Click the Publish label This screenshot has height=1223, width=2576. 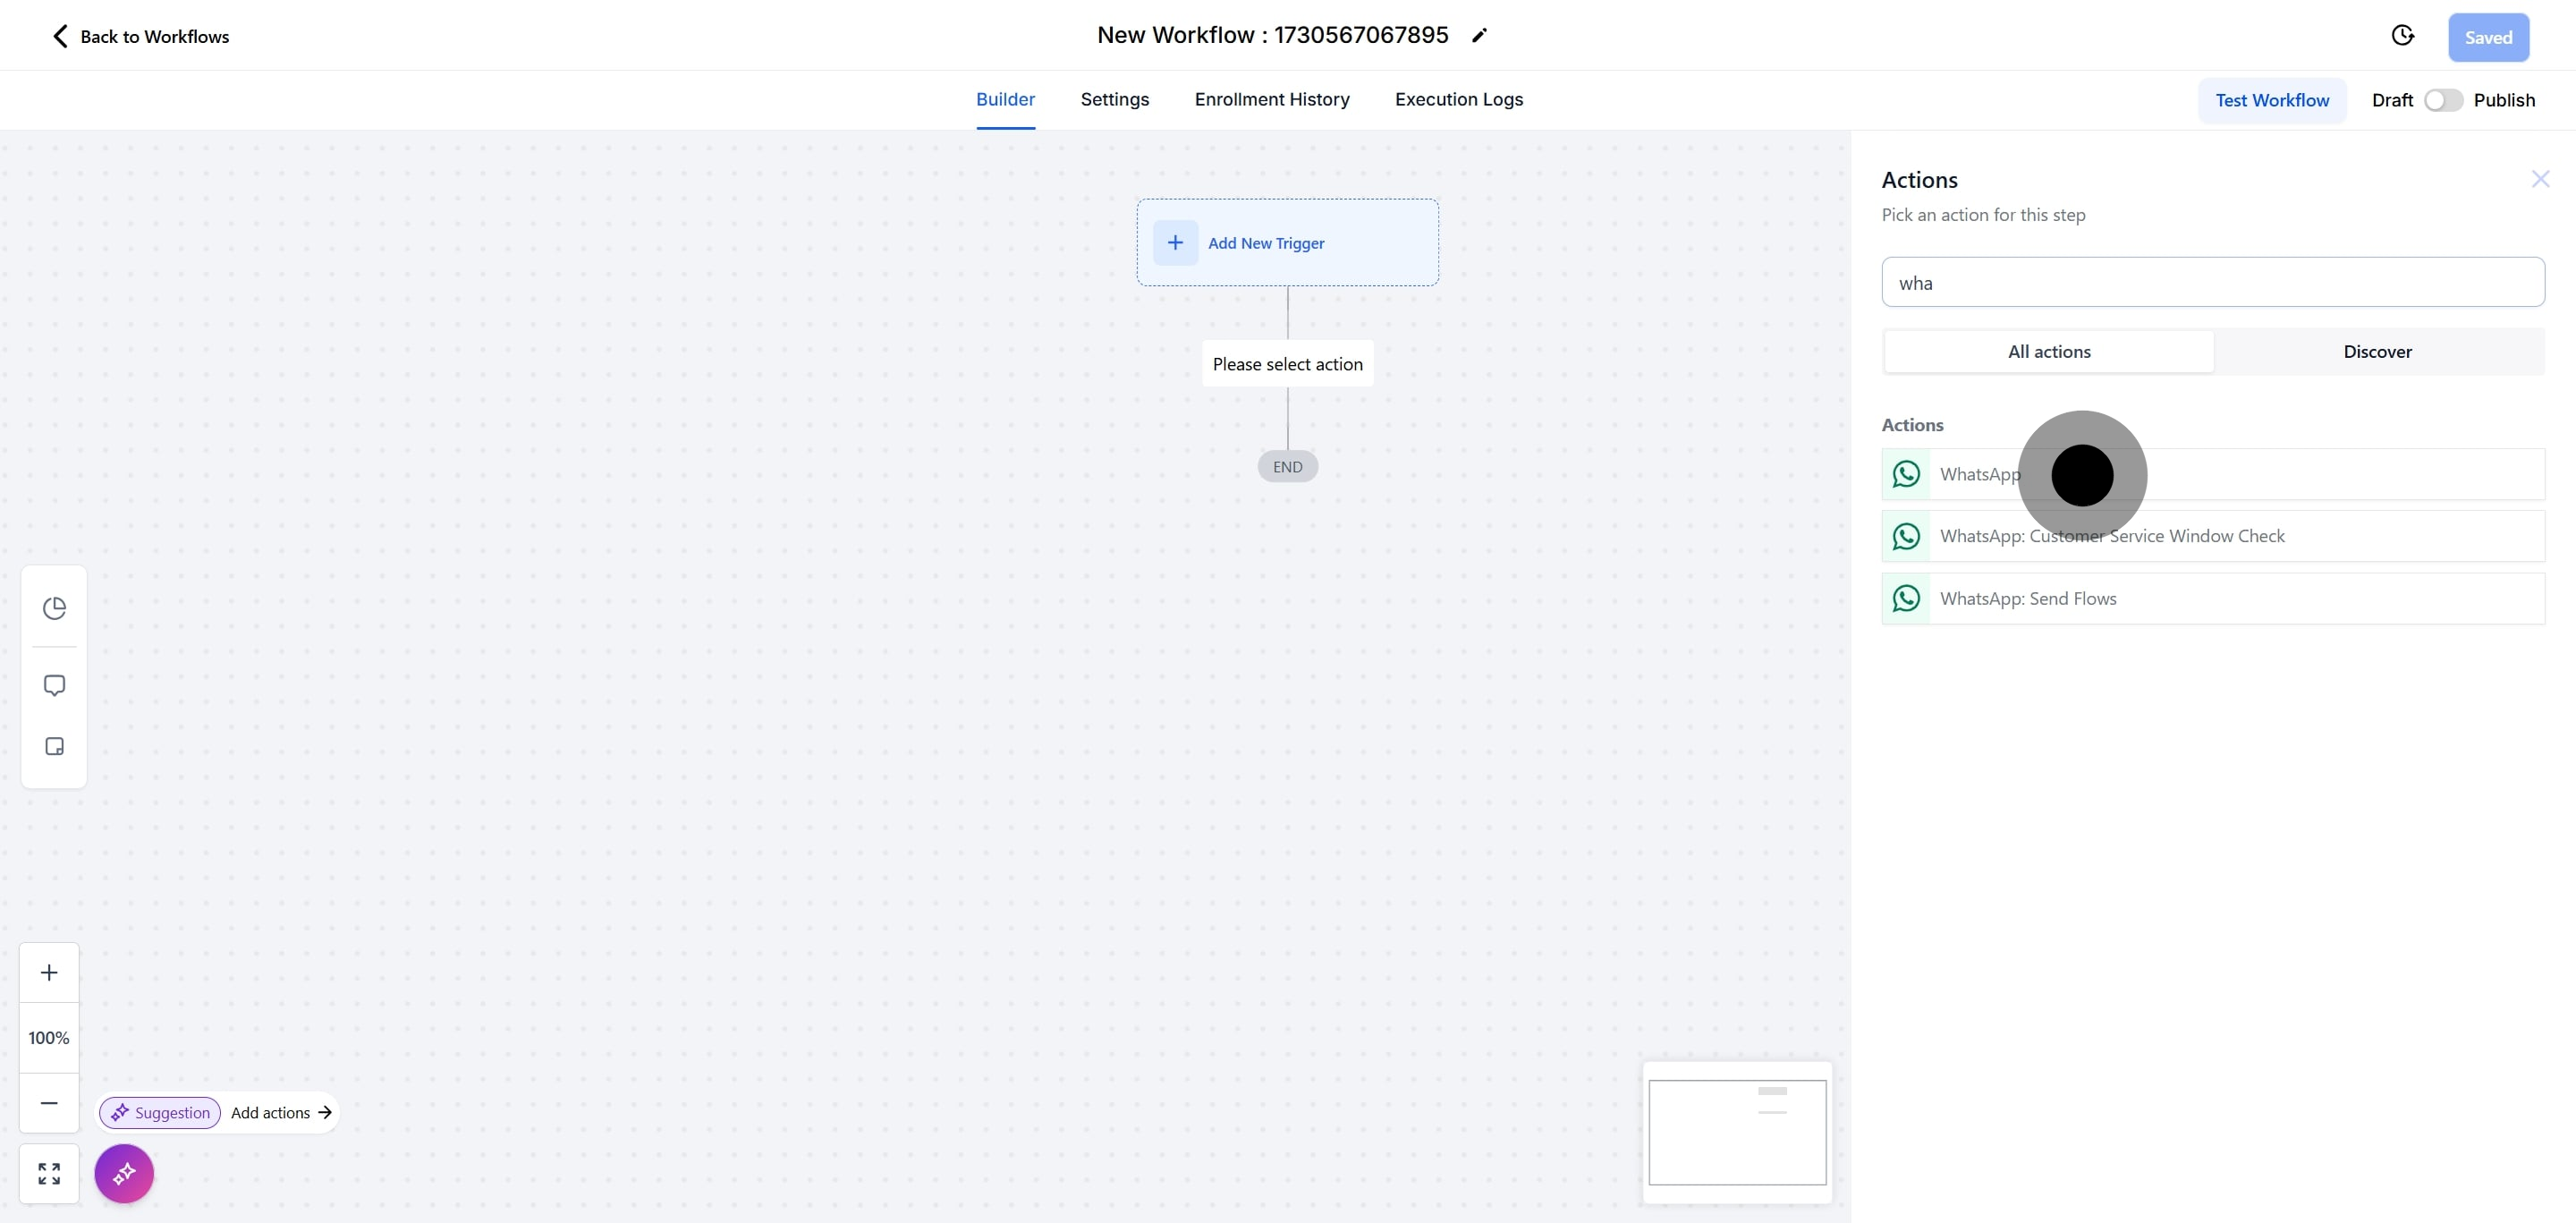click(2503, 100)
